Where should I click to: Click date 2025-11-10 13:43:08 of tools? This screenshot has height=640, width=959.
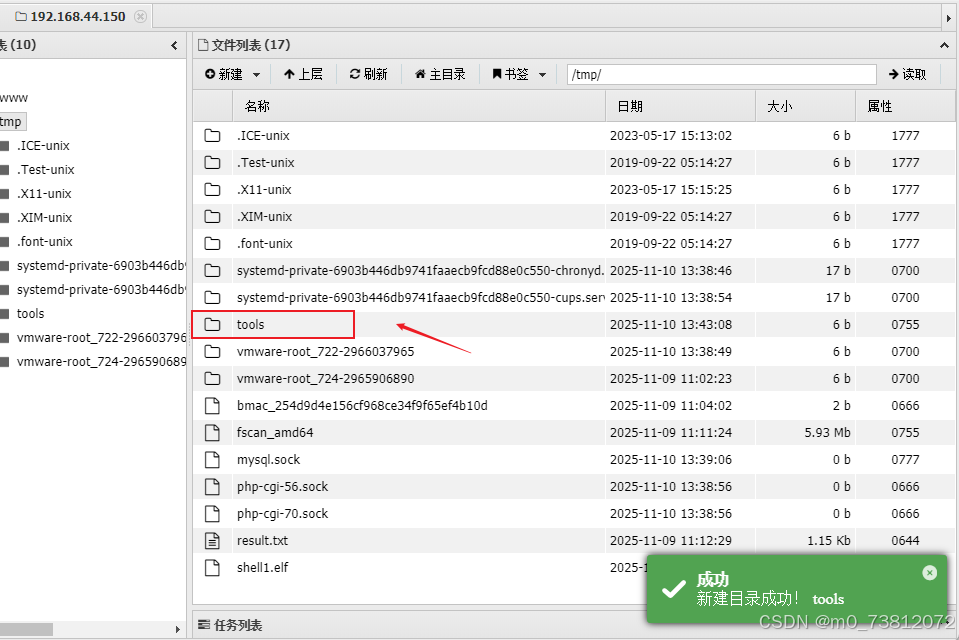(x=671, y=324)
